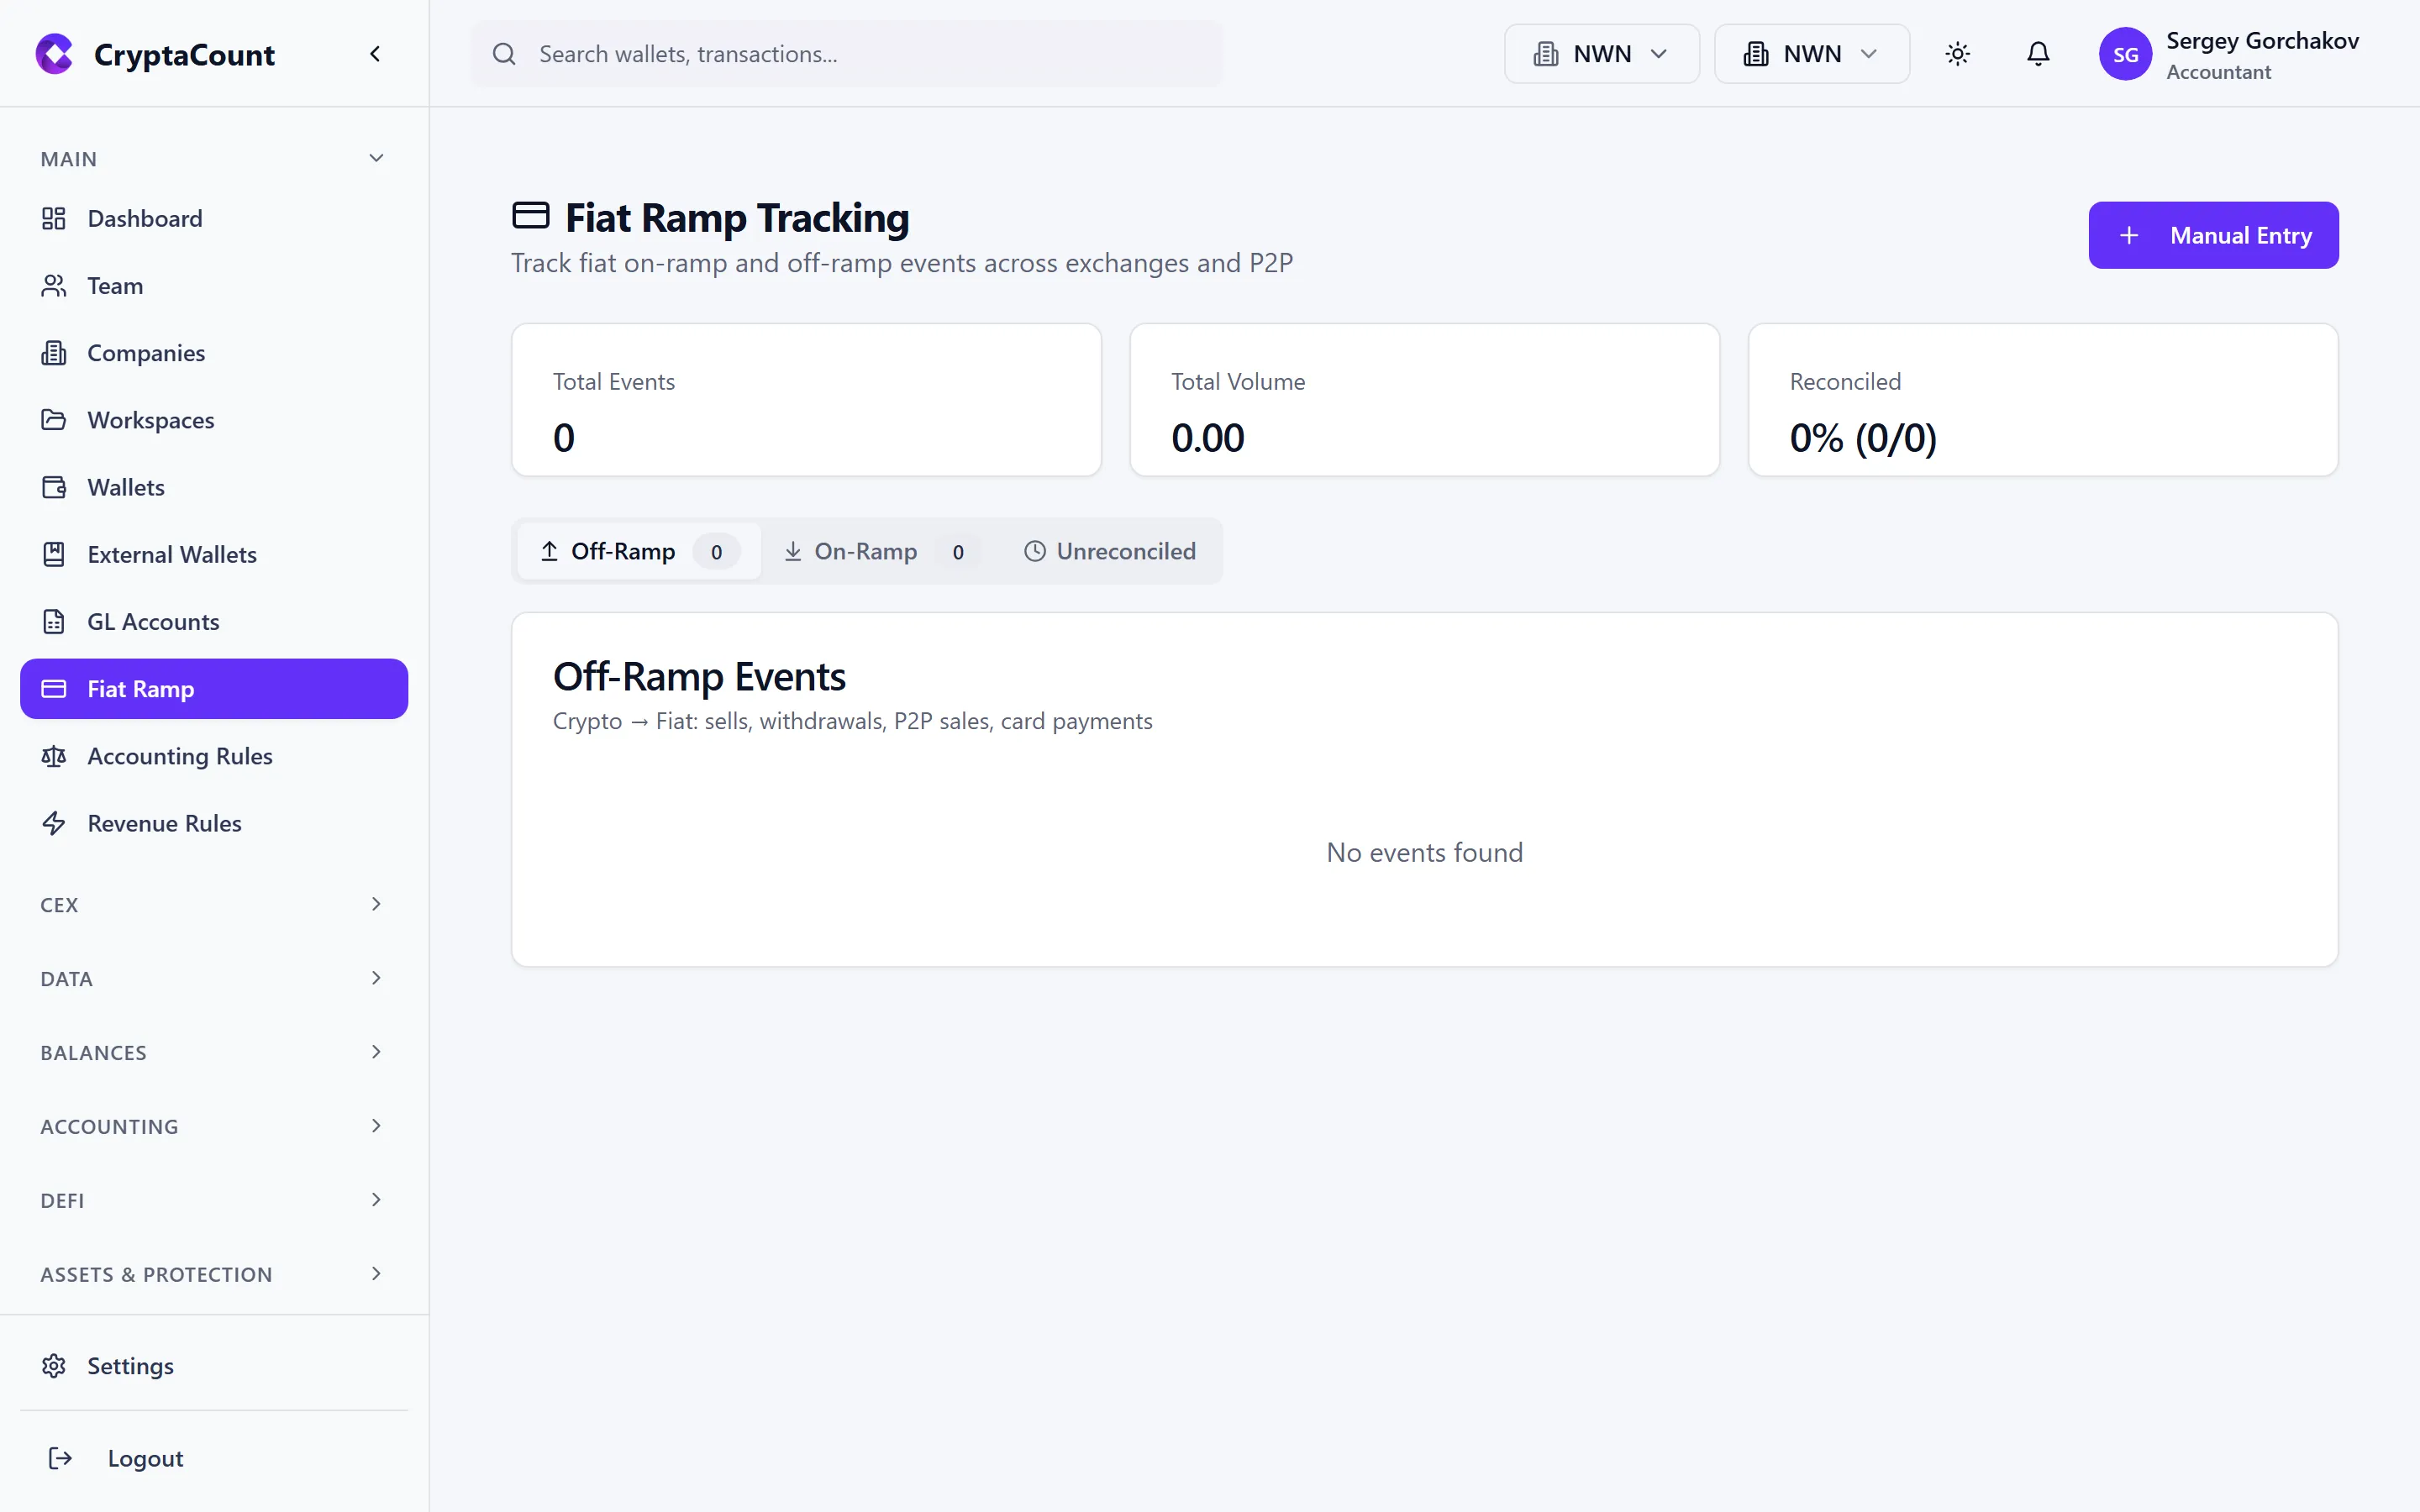Open the Wallets section via its icon
Screen dimensions: 2420x1512
[x=54, y=487]
